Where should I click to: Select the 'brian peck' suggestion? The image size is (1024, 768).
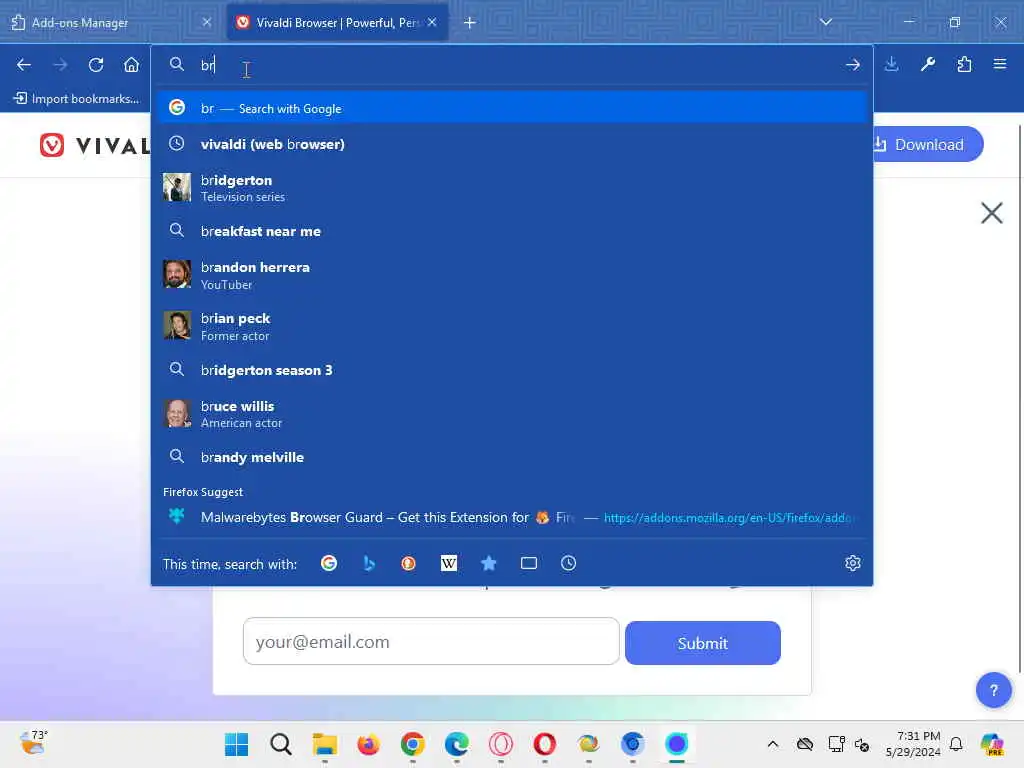click(x=512, y=326)
